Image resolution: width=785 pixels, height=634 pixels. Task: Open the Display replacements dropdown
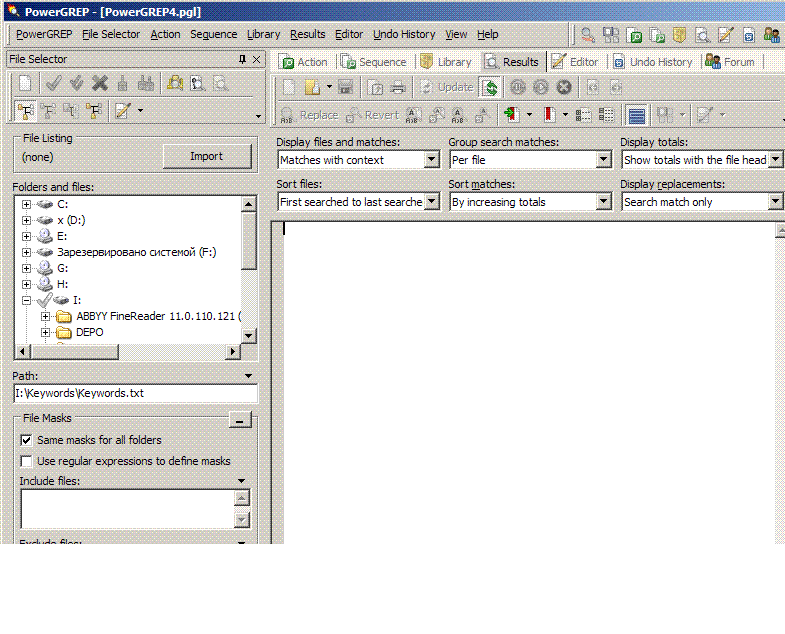775,202
